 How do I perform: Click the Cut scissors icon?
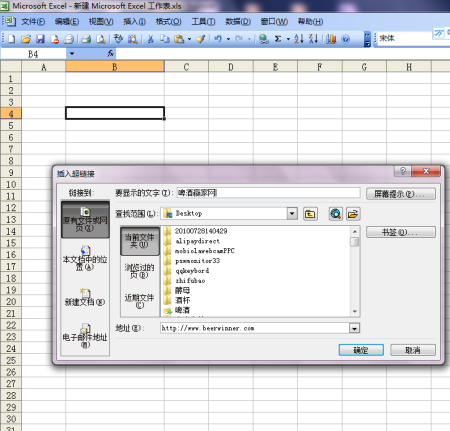(151, 39)
